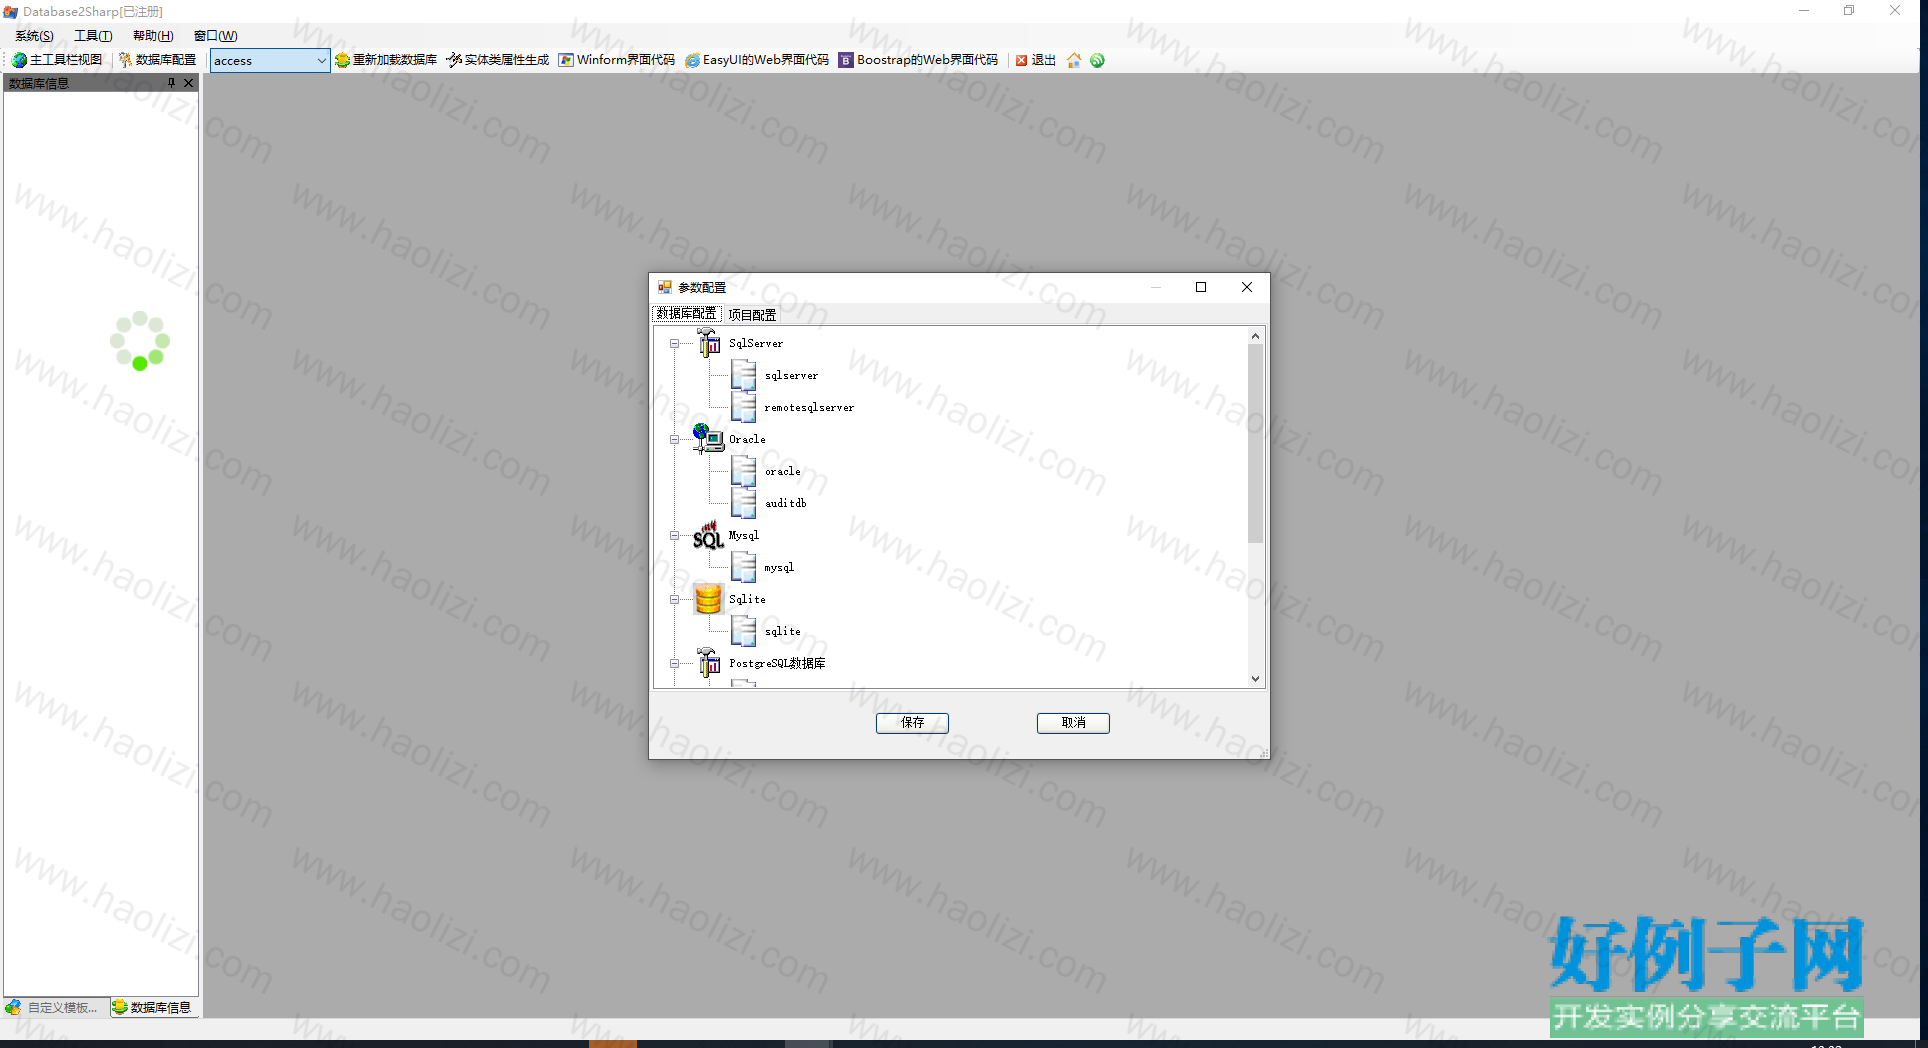
Task: Open the access database dropdown
Action: tap(321, 61)
